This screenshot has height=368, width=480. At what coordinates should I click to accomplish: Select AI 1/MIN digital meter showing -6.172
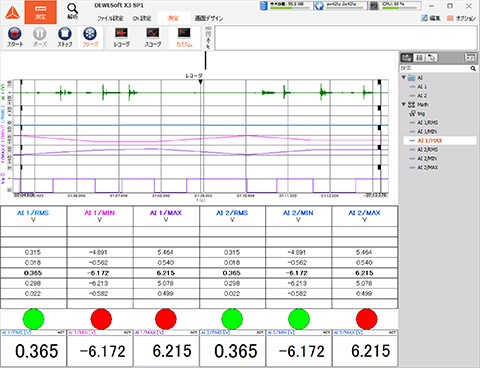pos(100,348)
